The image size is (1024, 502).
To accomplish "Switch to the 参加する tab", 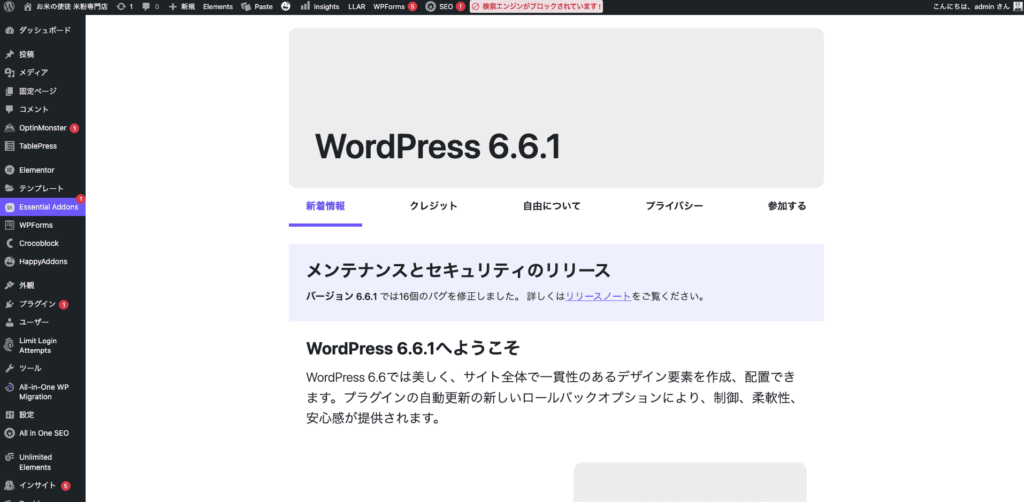I will [787, 206].
